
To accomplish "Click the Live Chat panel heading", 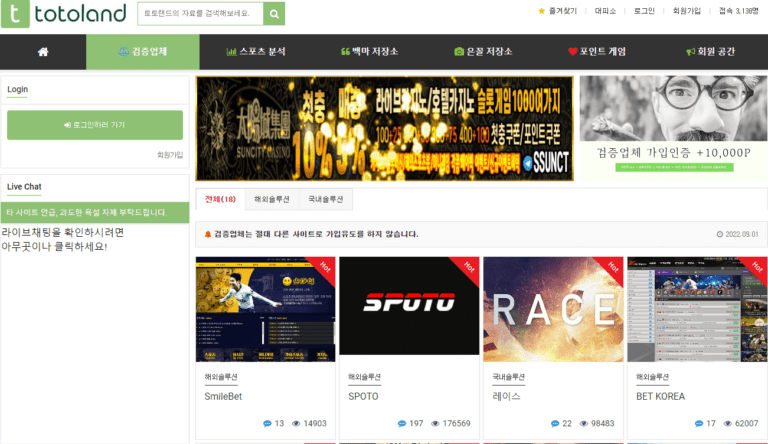I will click(x=24, y=187).
